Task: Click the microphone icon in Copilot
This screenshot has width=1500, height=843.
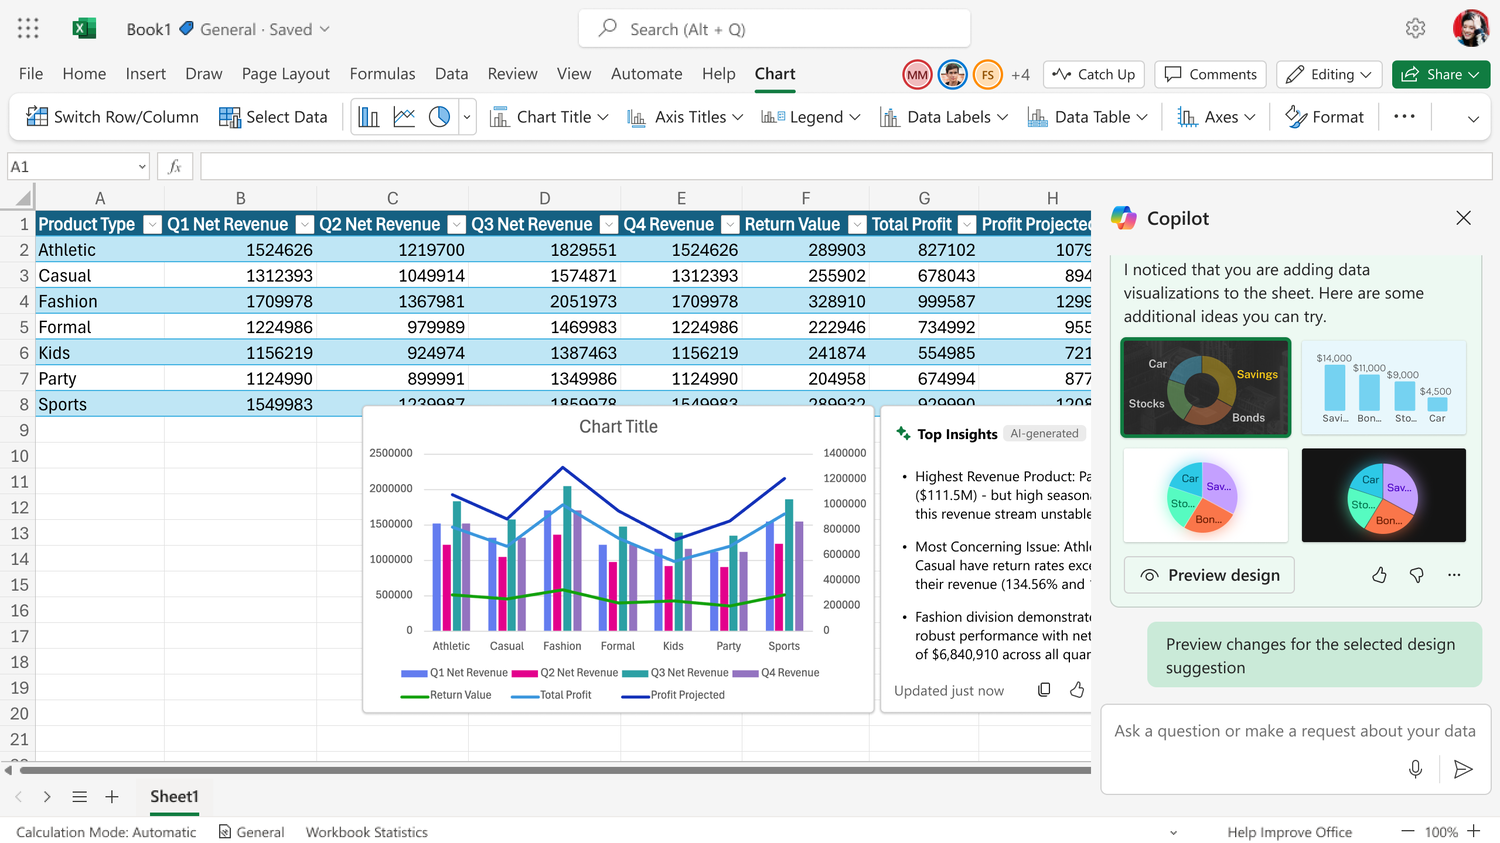Action: coord(1415,769)
